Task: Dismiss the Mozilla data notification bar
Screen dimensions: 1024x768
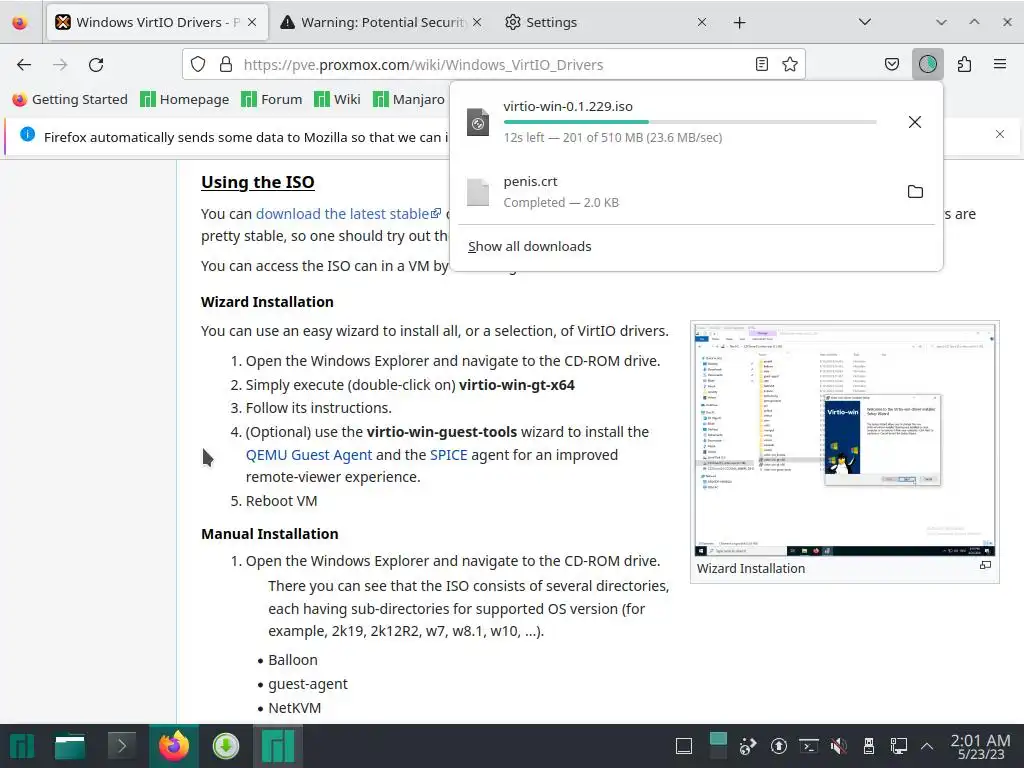Action: point(1000,135)
